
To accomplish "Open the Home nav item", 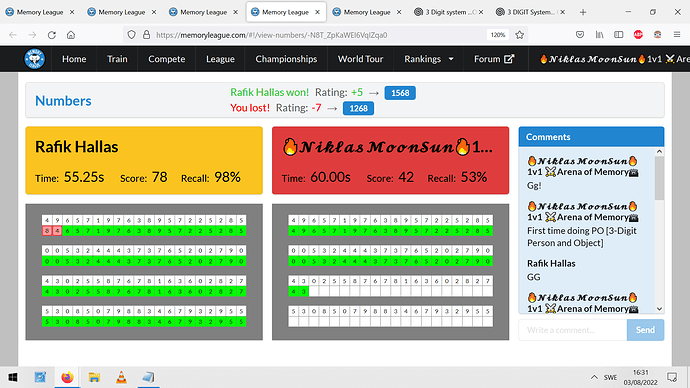I will [74, 59].
